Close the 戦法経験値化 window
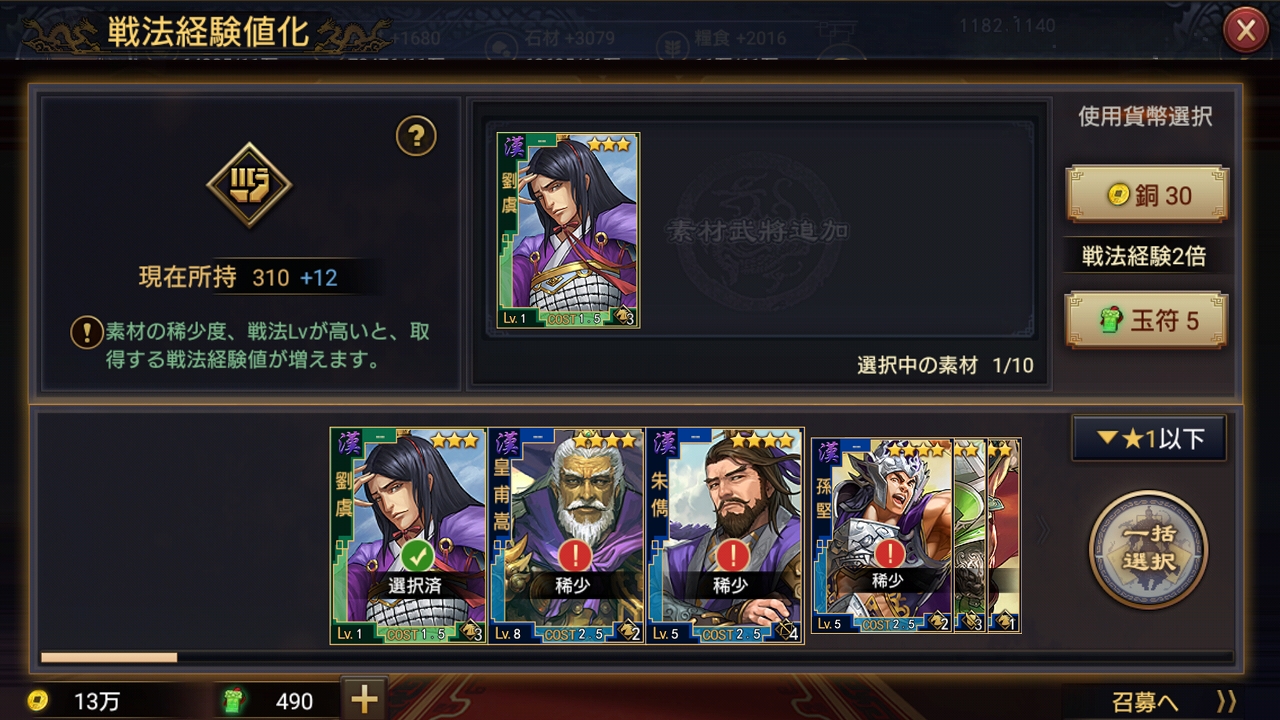The height and width of the screenshot is (720, 1280). (x=1246, y=31)
